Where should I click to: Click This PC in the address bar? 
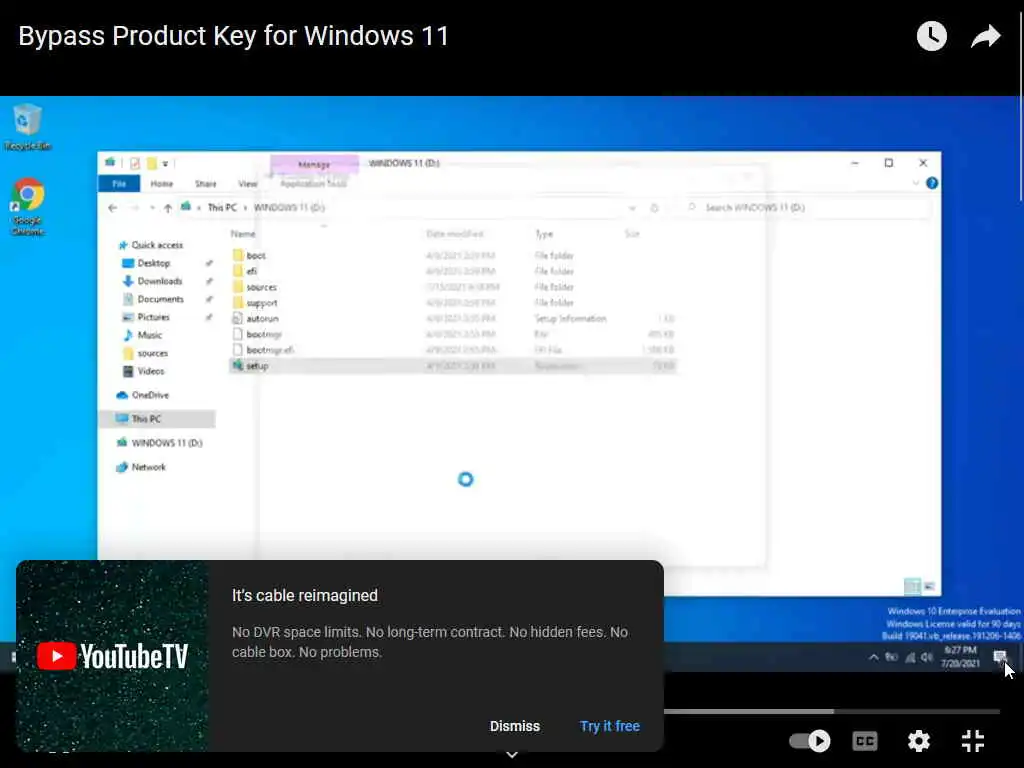click(x=222, y=207)
